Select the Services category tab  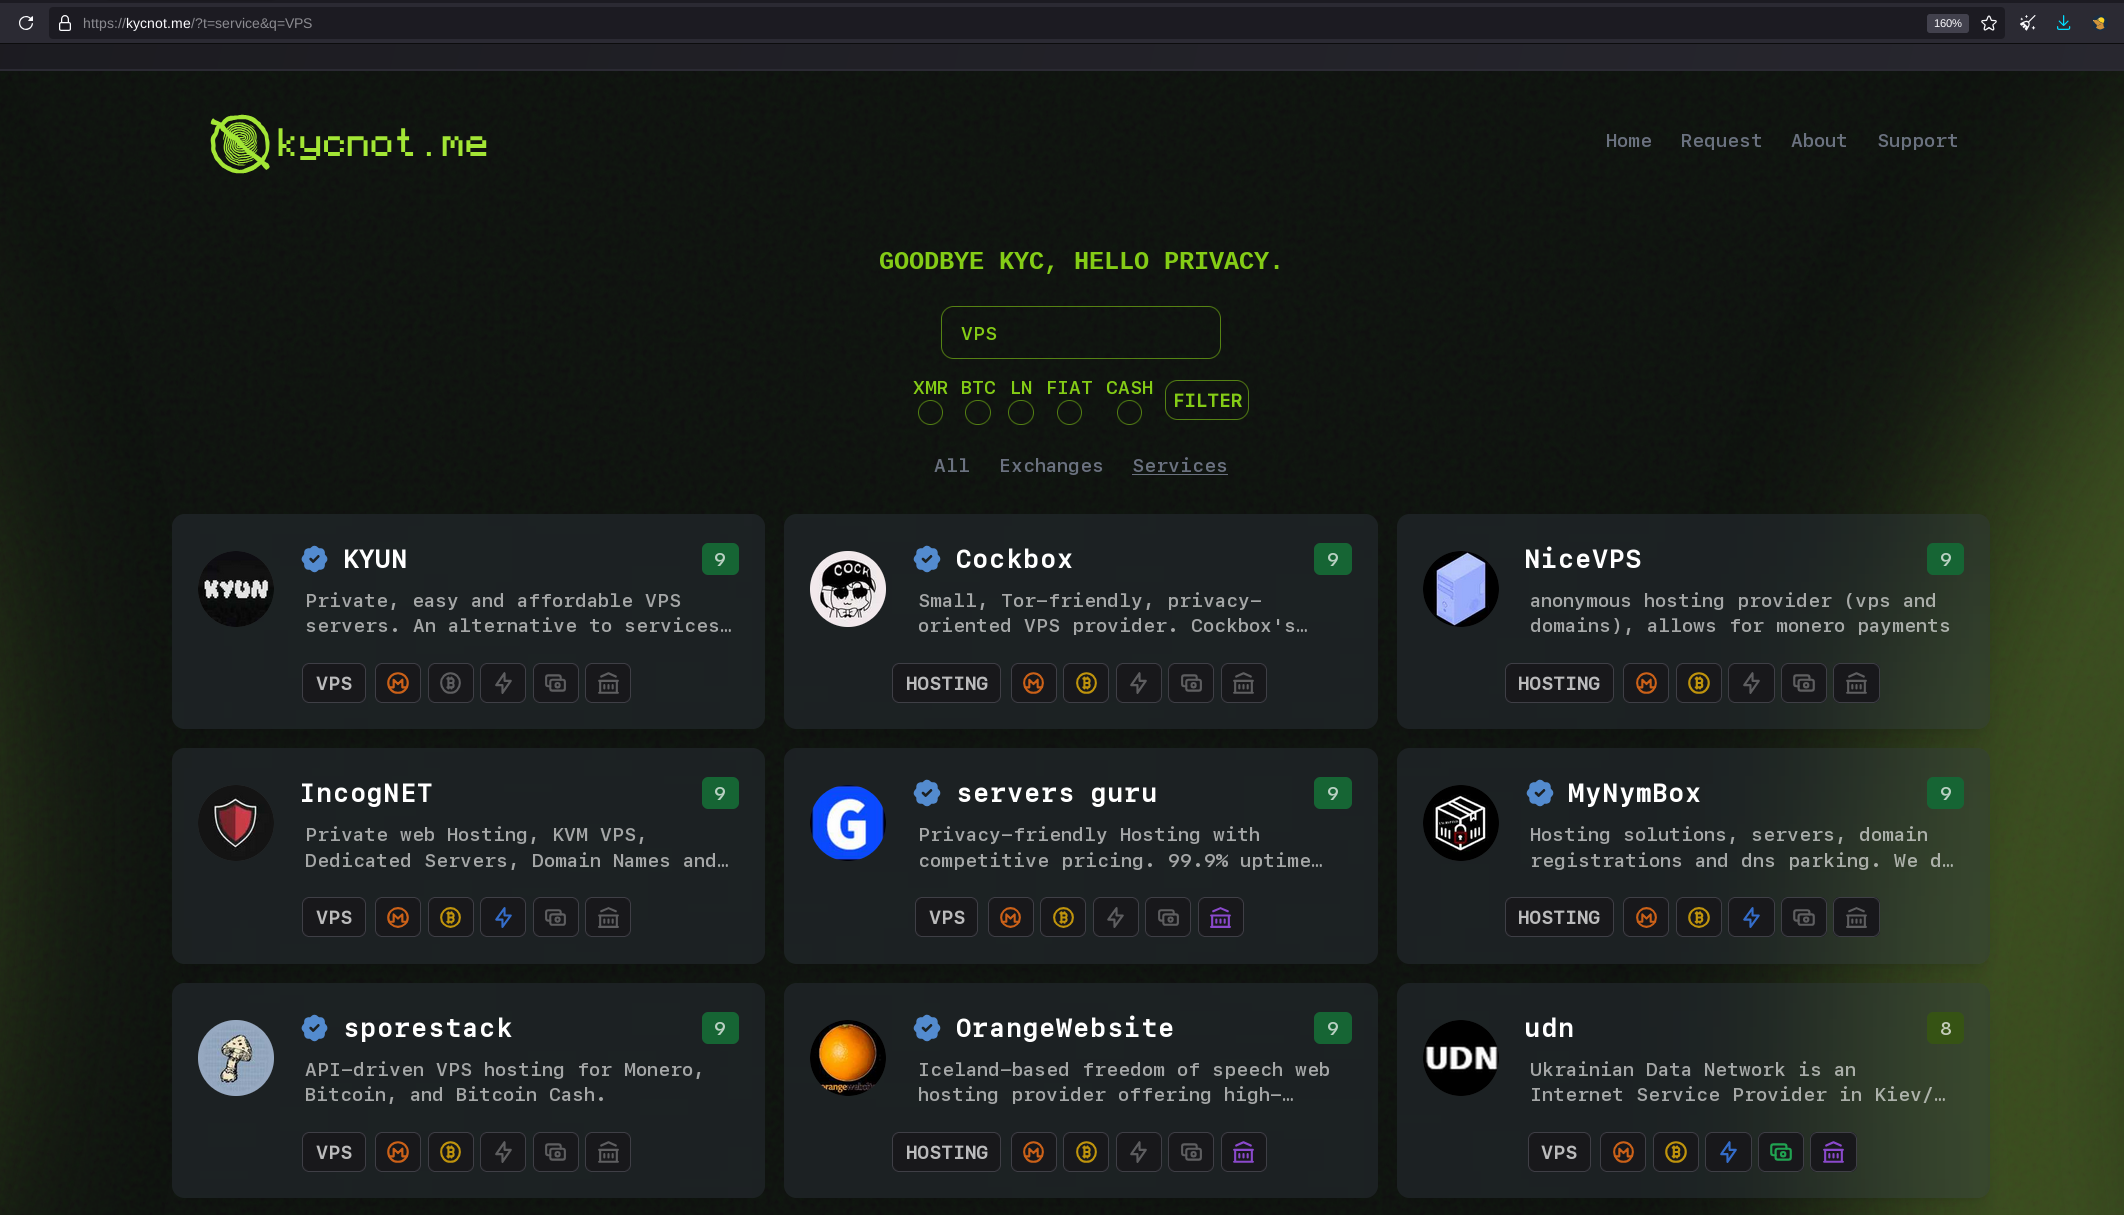(x=1179, y=466)
